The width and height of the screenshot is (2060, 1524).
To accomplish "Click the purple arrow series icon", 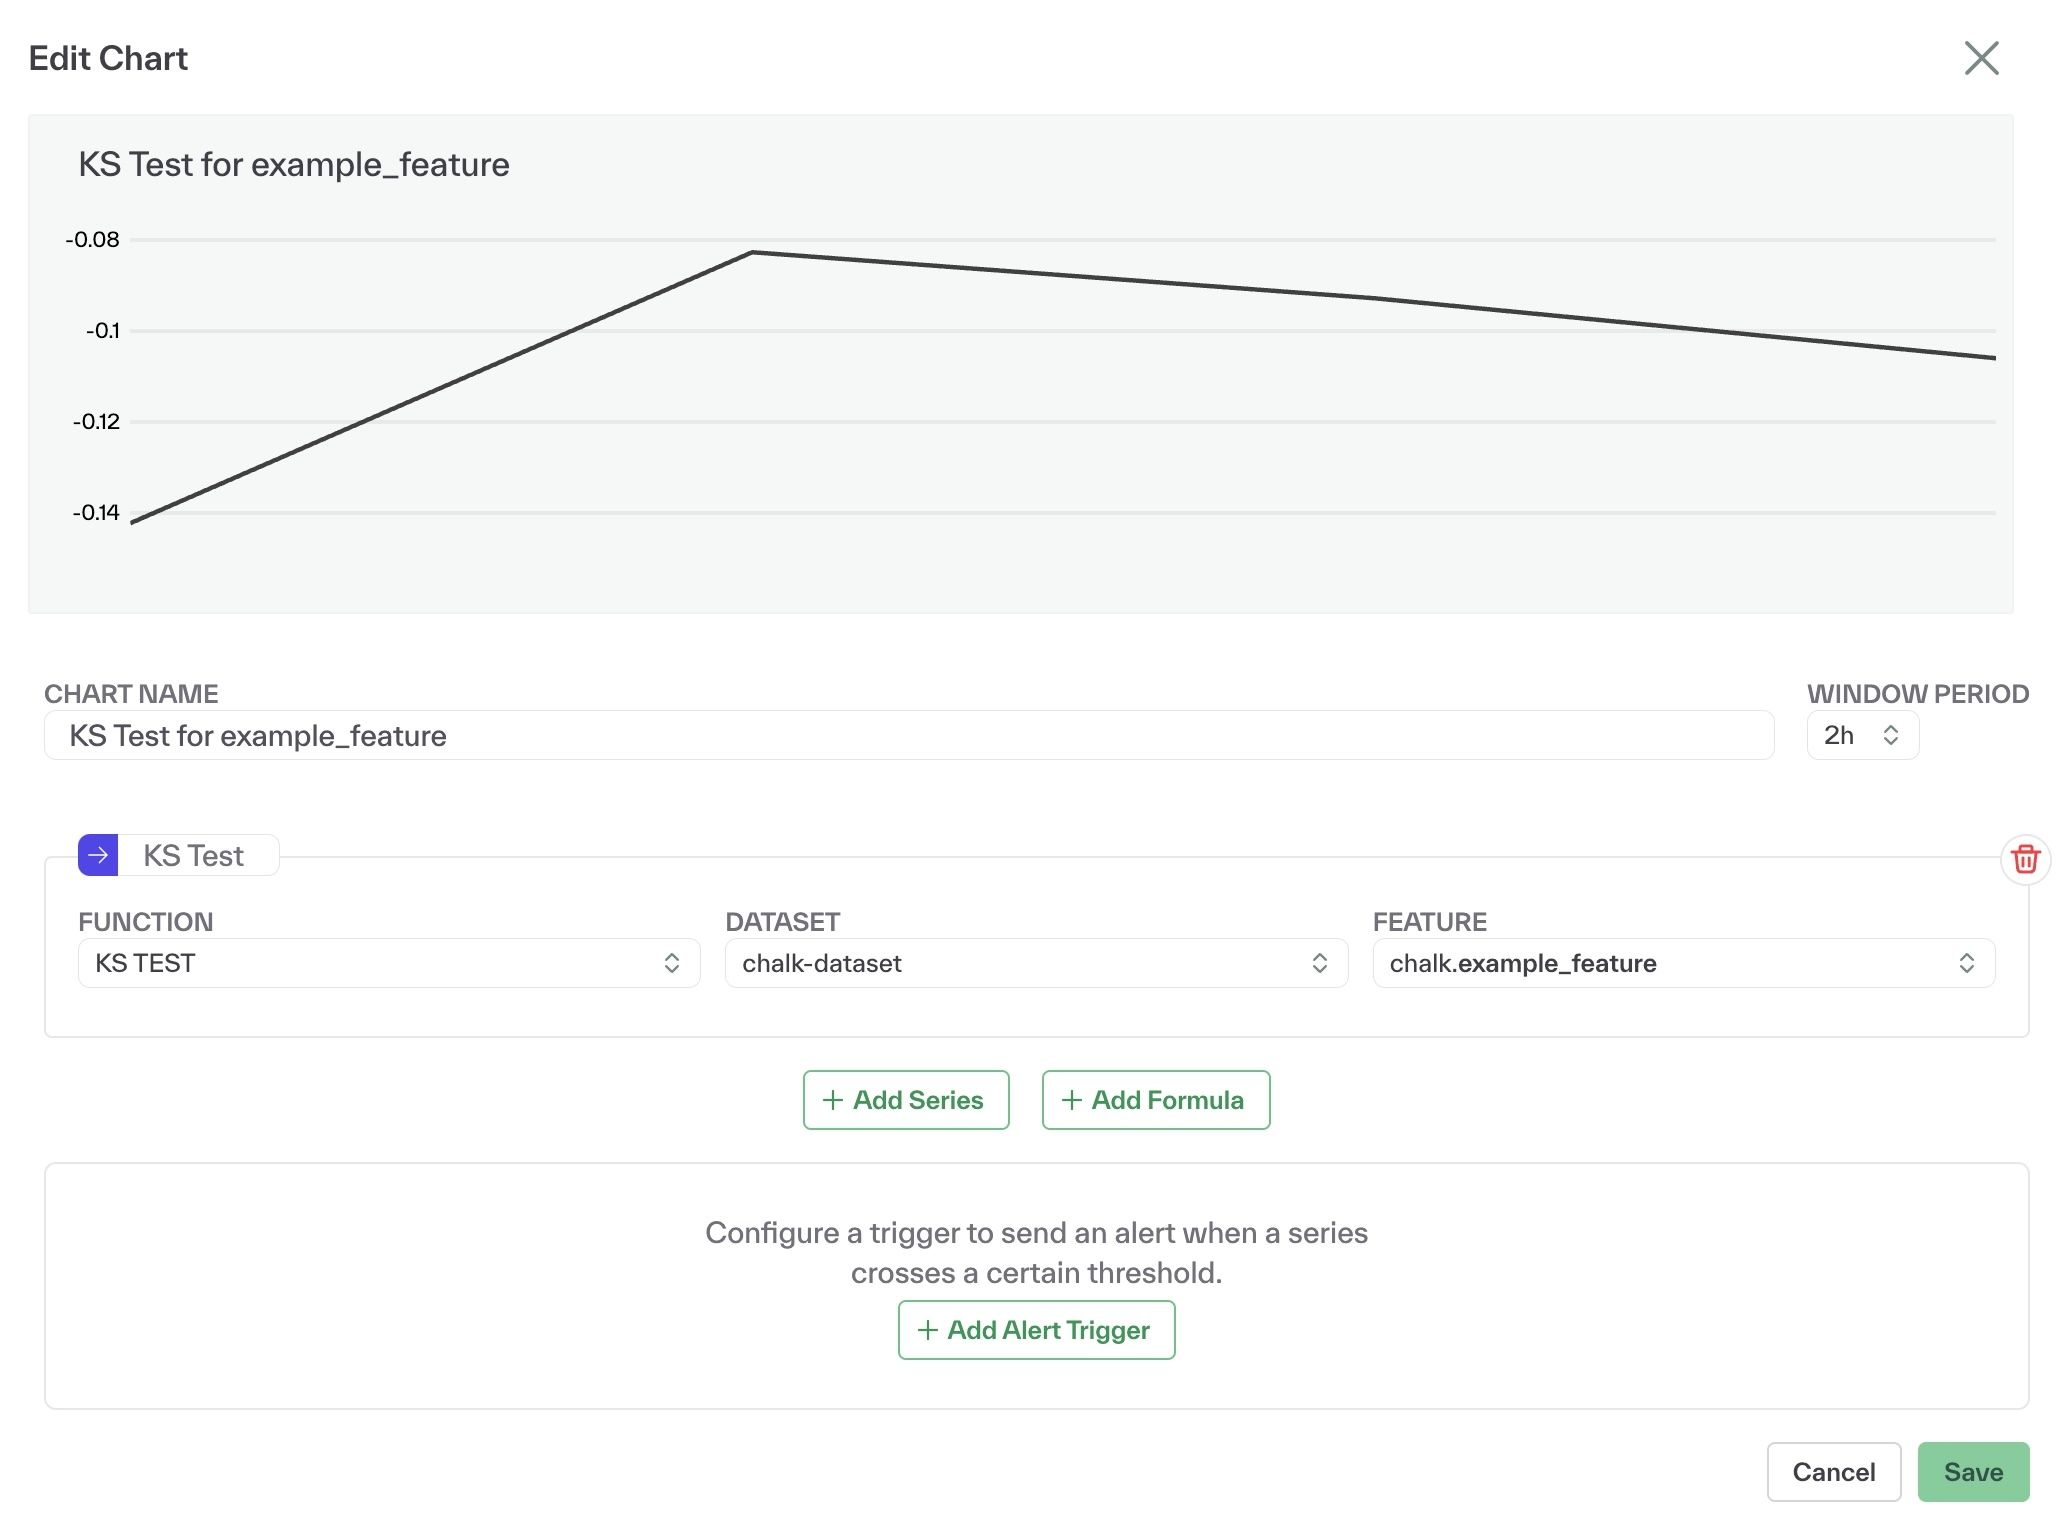I will point(98,855).
